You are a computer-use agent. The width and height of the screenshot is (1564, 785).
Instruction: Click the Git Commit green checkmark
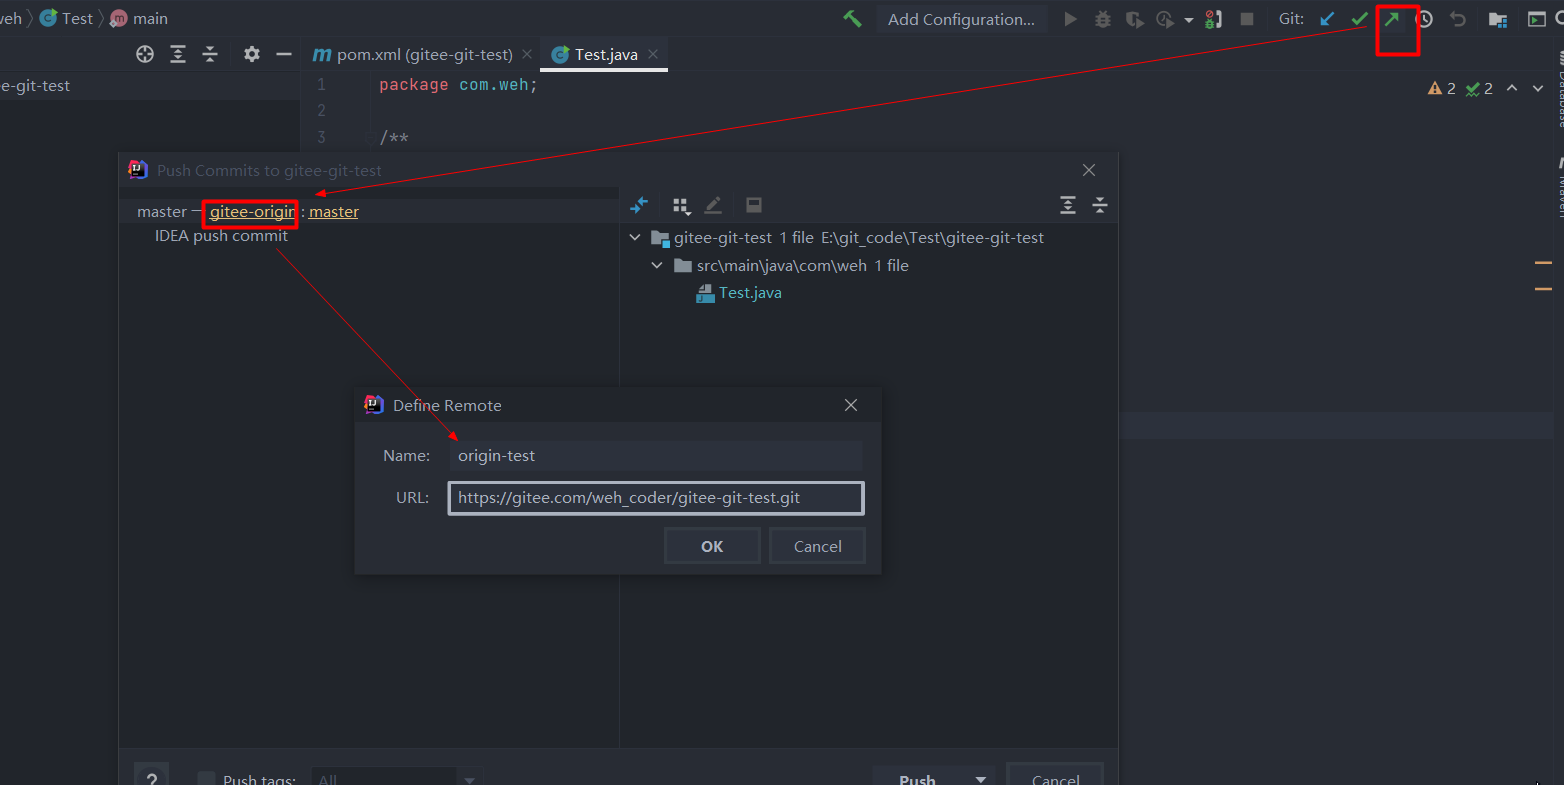[1359, 19]
